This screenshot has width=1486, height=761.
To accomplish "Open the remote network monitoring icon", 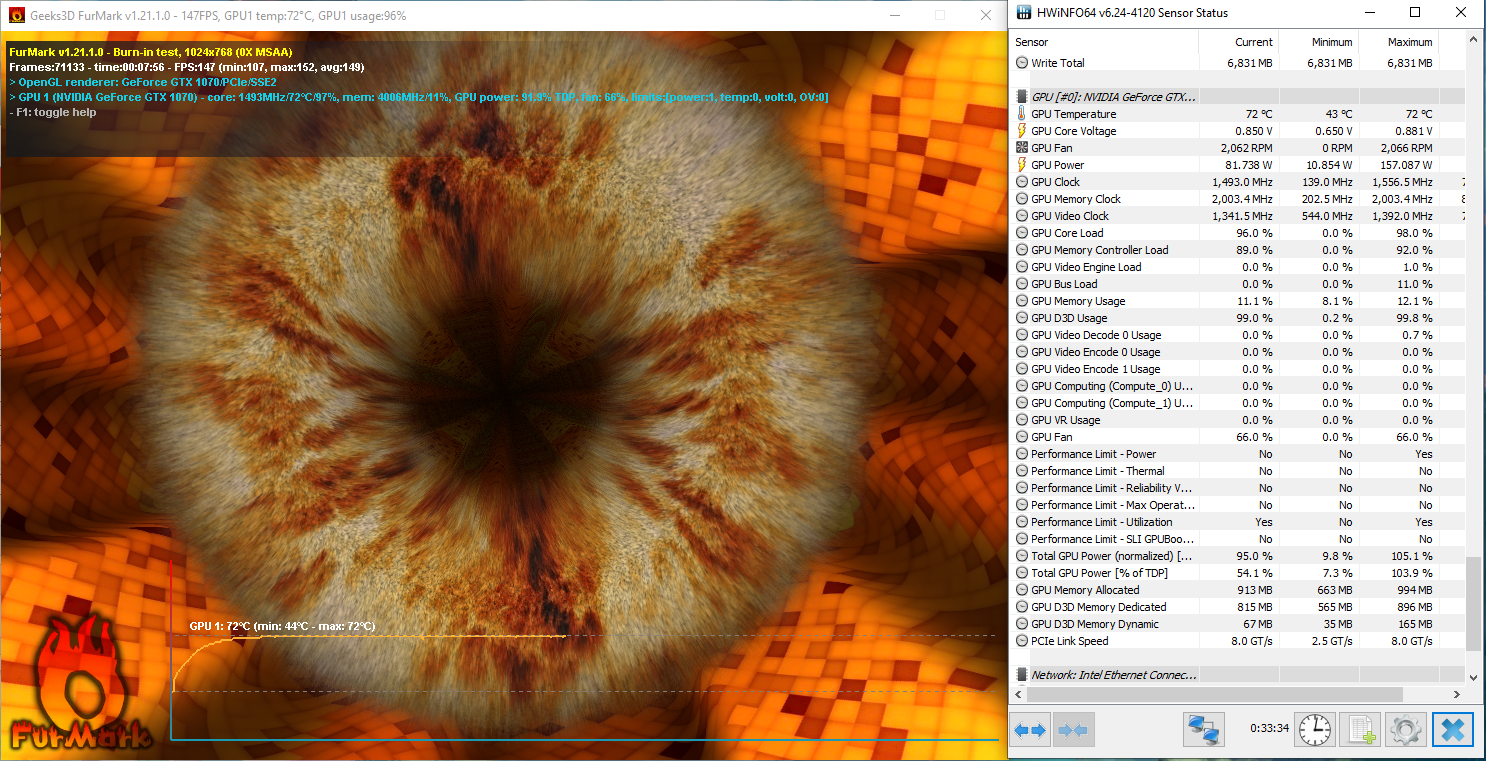I will coord(1203,731).
